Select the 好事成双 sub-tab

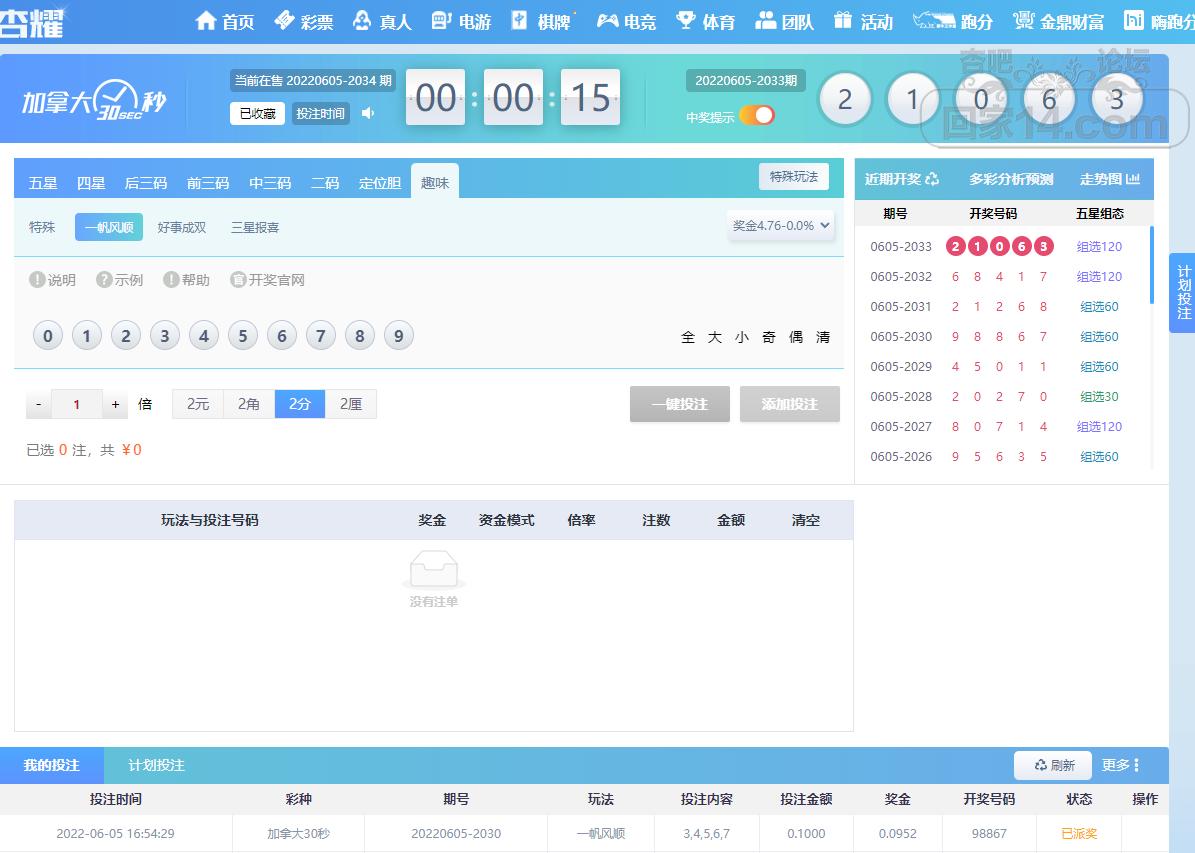coord(182,227)
